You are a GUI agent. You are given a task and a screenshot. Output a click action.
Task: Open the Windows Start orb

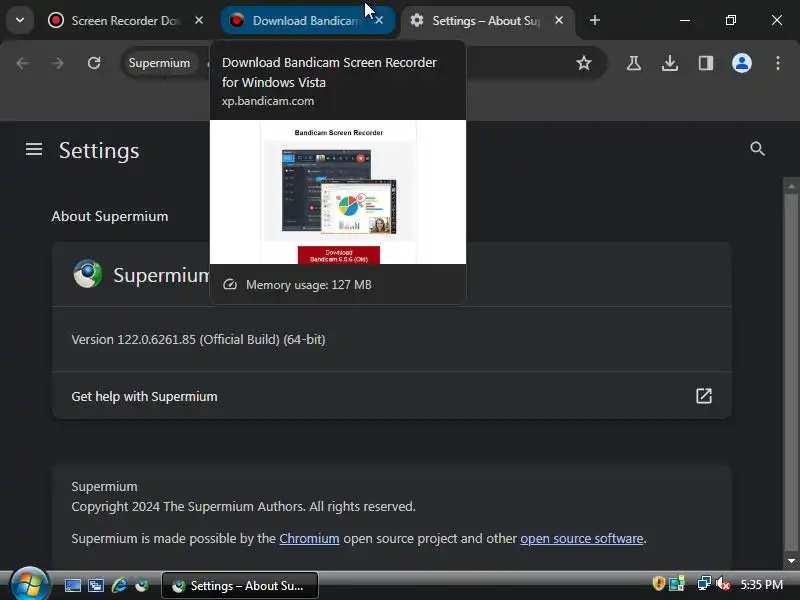click(x=30, y=584)
